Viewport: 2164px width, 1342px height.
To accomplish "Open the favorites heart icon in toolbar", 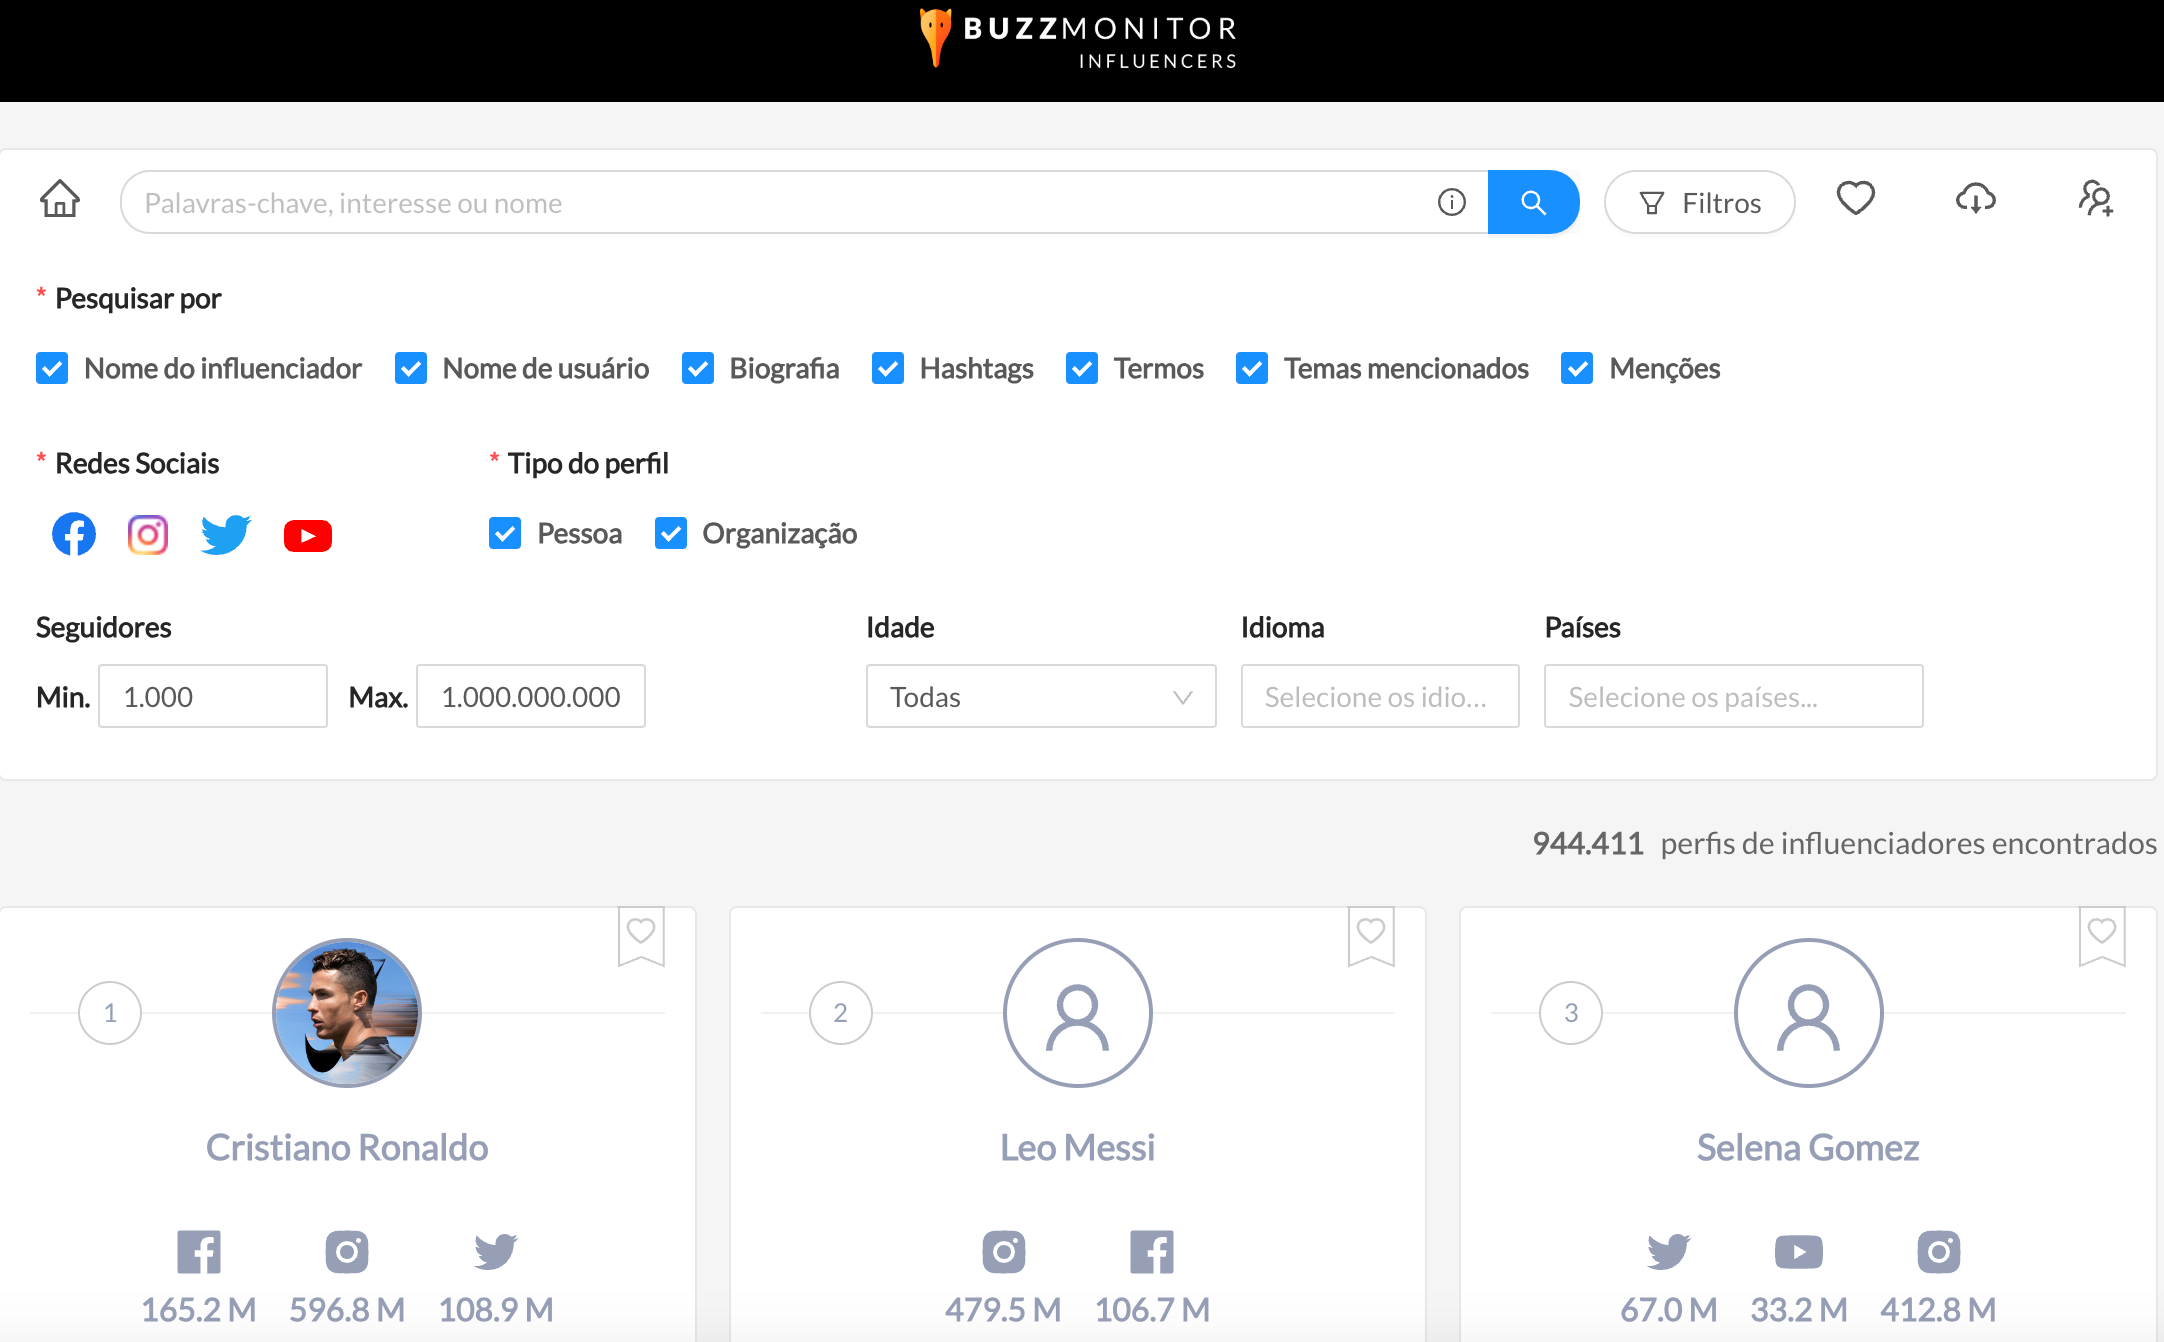I will tap(1856, 198).
